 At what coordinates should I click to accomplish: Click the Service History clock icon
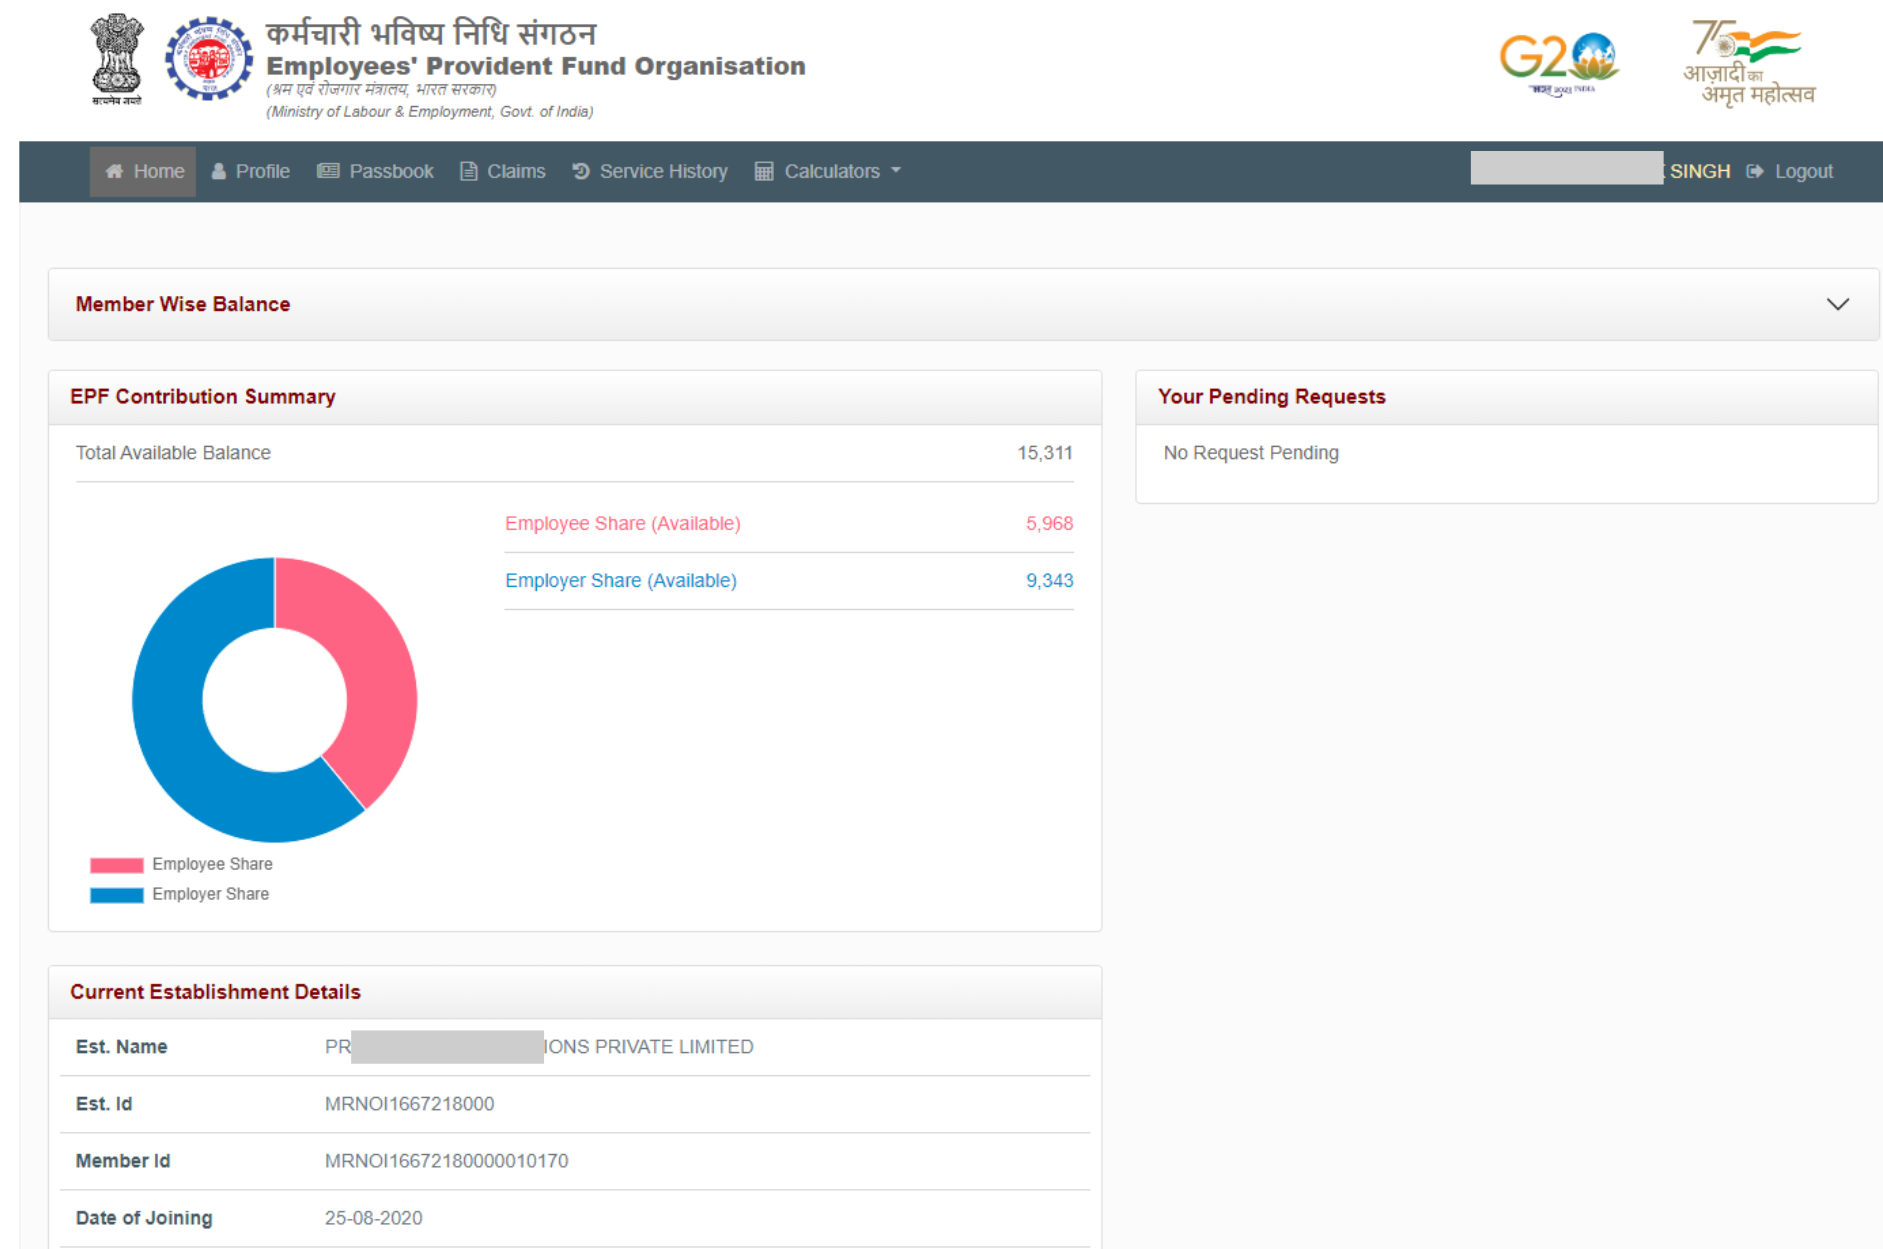click(x=581, y=171)
